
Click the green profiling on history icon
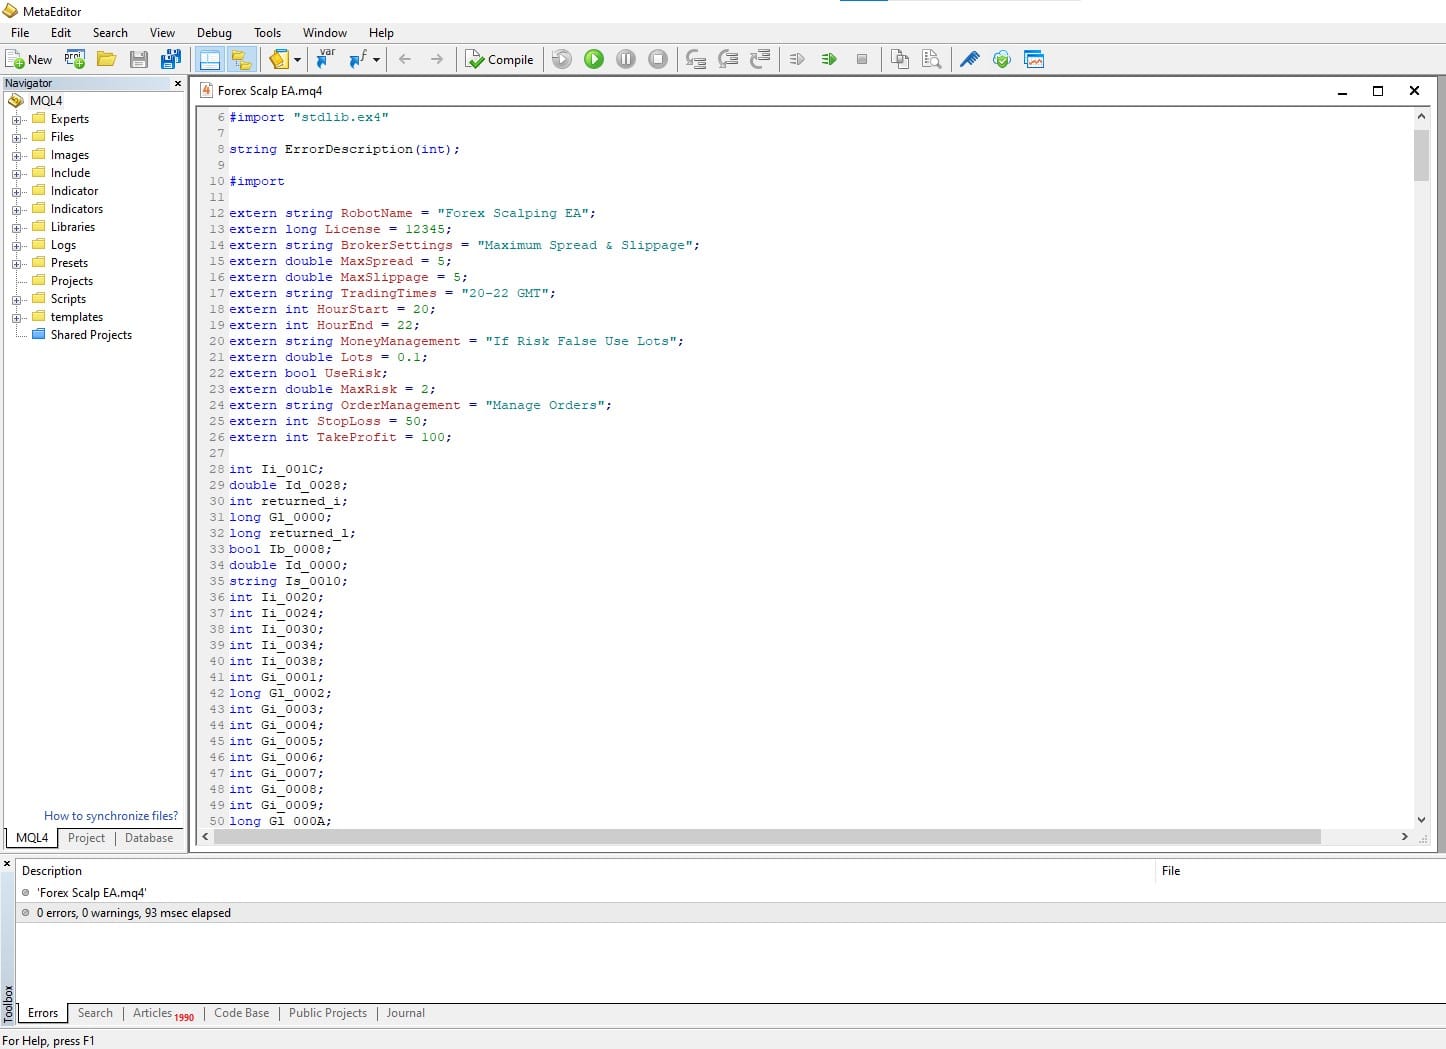click(x=829, y=60)
